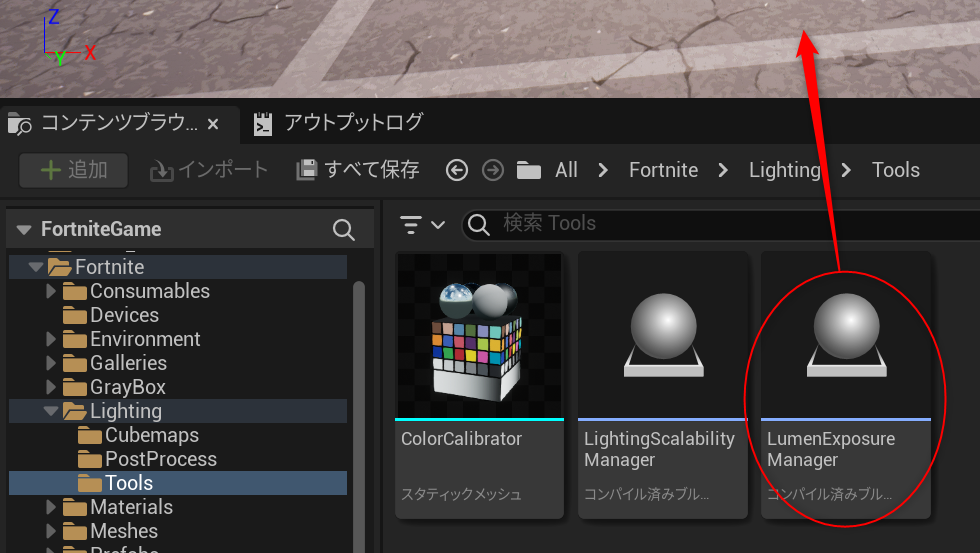Go back with the left arrow icon
980x553 pixels.
(x=457, y=170)
